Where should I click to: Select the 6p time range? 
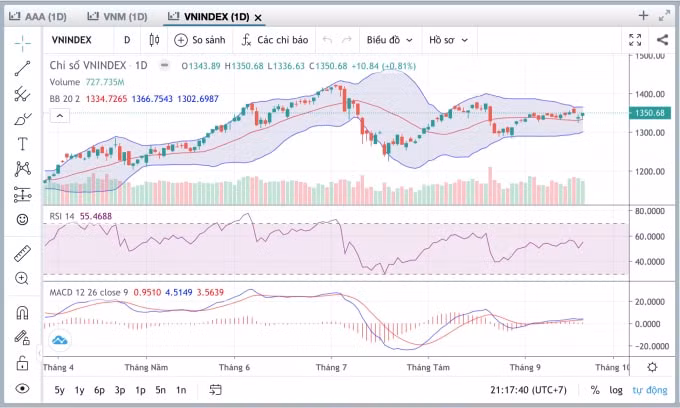(x=99, y=390)
